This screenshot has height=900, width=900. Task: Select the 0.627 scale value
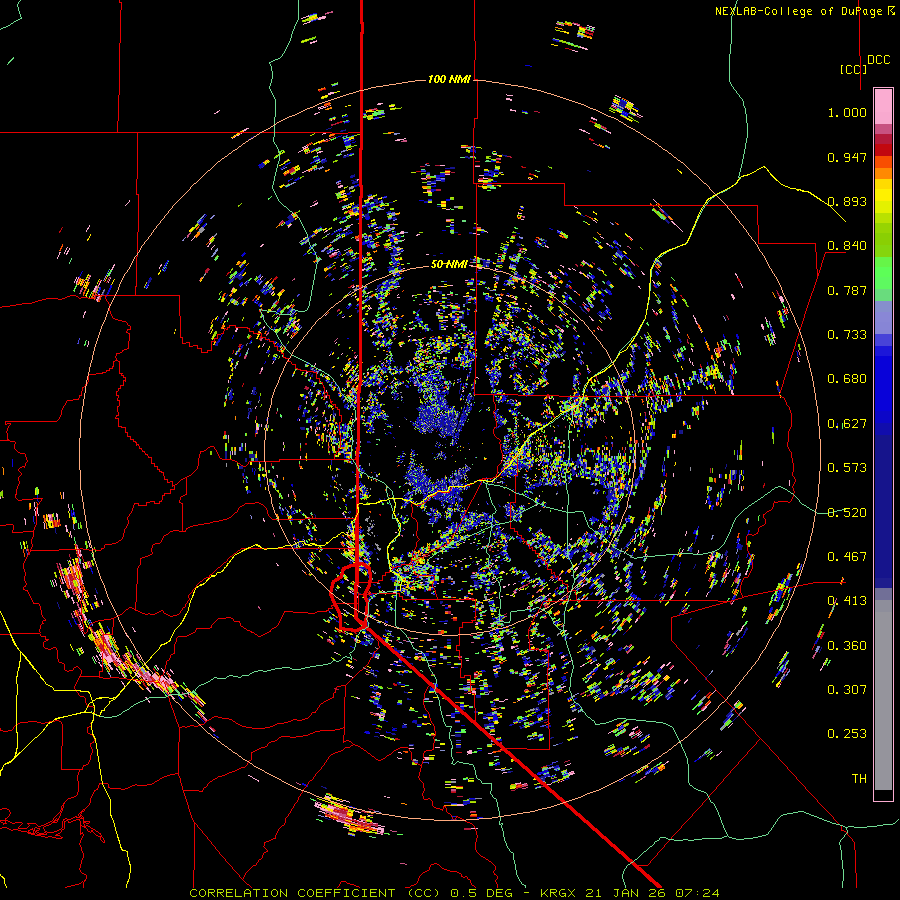[x=847, y=424]
